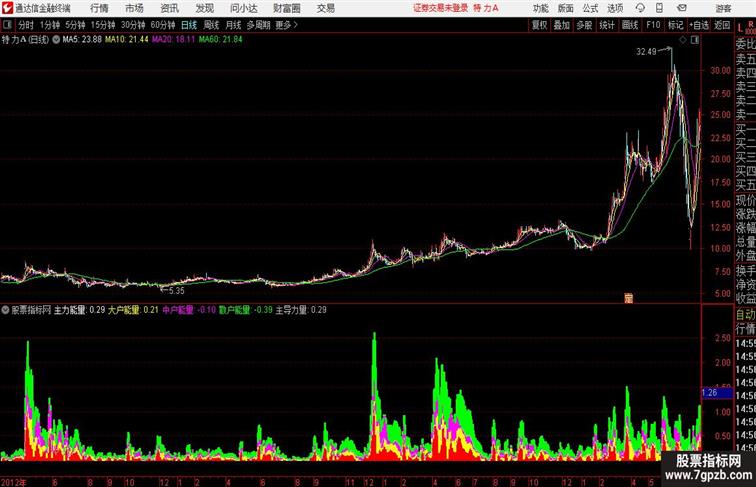Click the 游客 user account label
The width and height of the screenshot is (756, 487).
pos(723,8)
